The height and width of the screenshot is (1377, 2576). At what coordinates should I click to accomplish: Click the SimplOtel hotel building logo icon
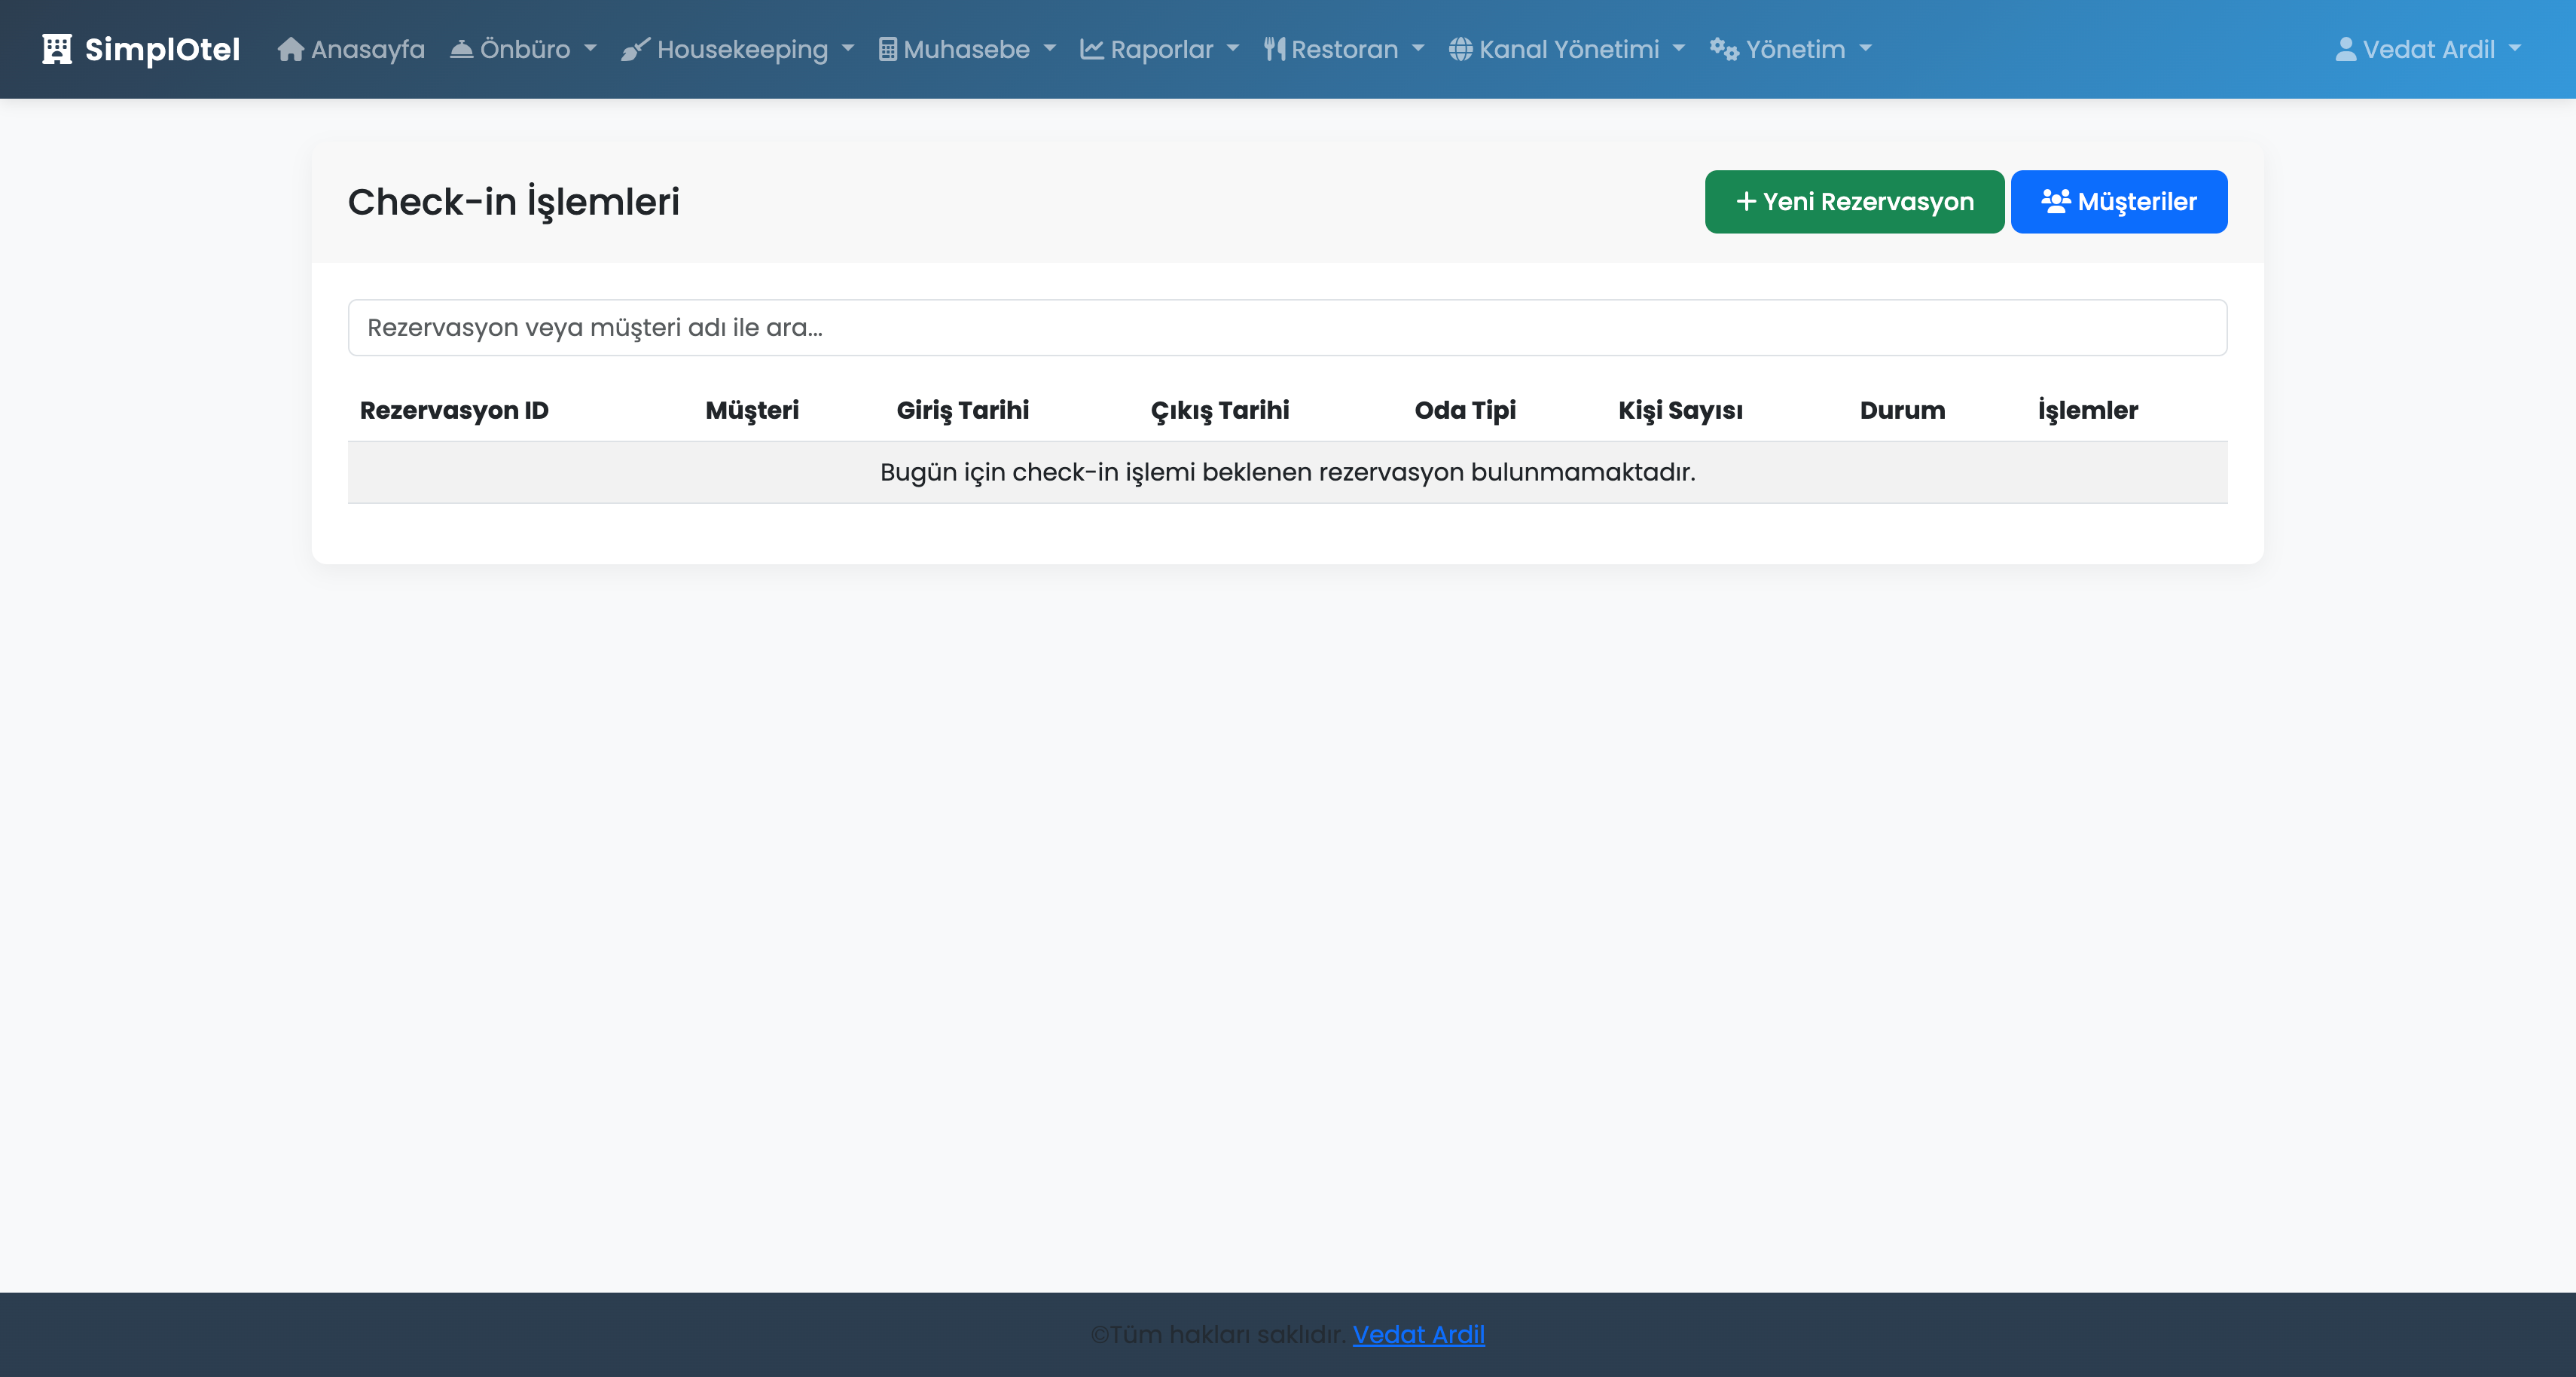(57, 49)
